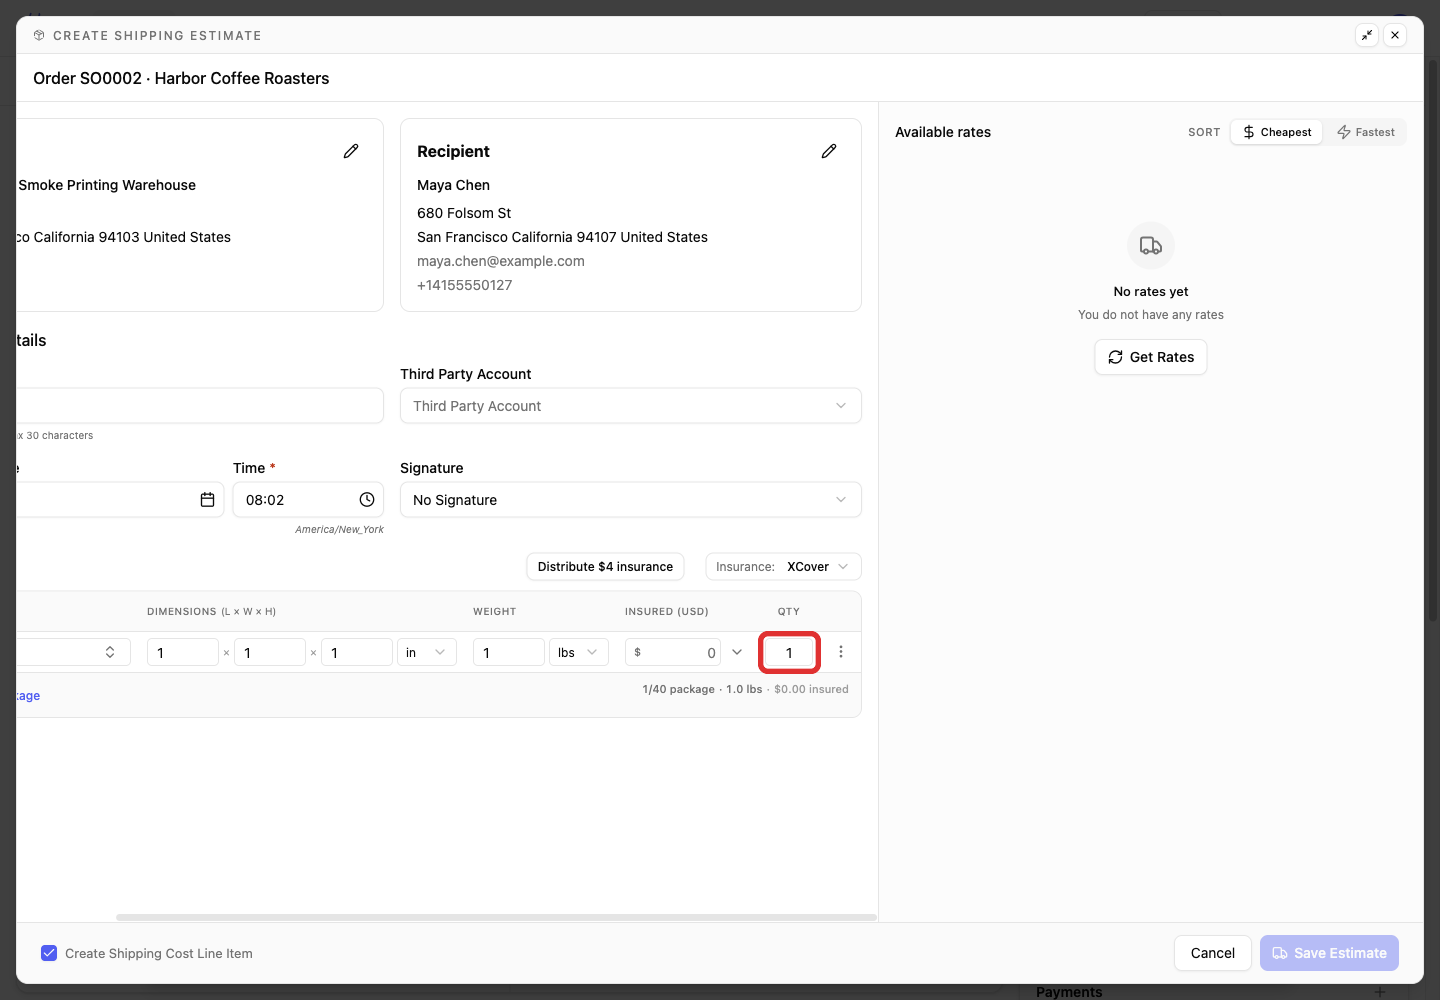Edit the Recipient address with pencil icon
Screen dimensions: 1440x1000
coord(829,151)
